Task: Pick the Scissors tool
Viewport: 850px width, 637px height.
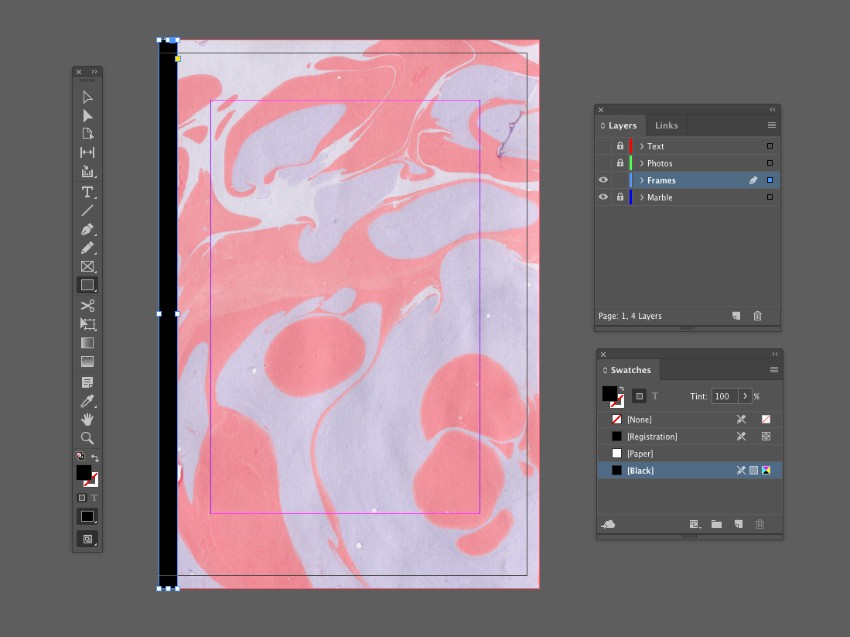Action: coord(87,304)
